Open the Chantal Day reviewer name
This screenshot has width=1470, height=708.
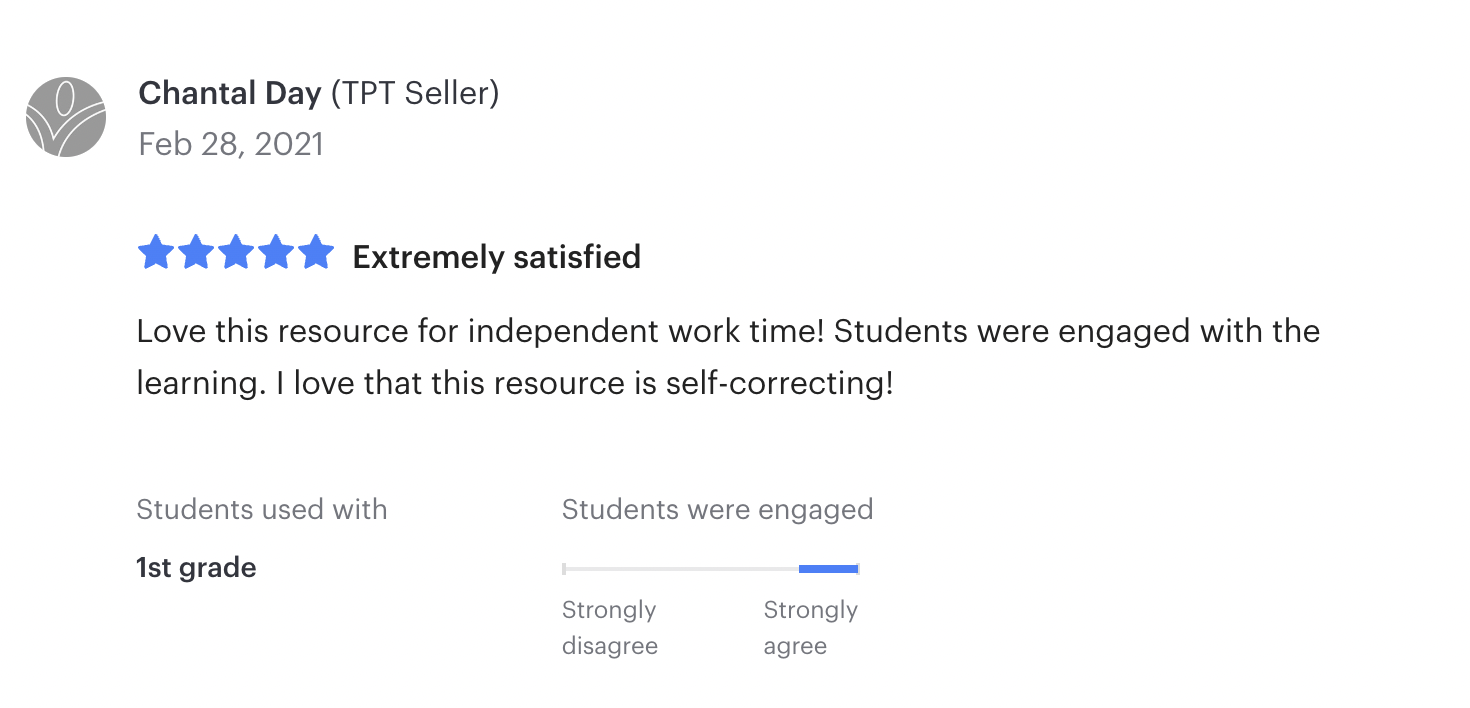pyautogui.click(x=229, y=93)
